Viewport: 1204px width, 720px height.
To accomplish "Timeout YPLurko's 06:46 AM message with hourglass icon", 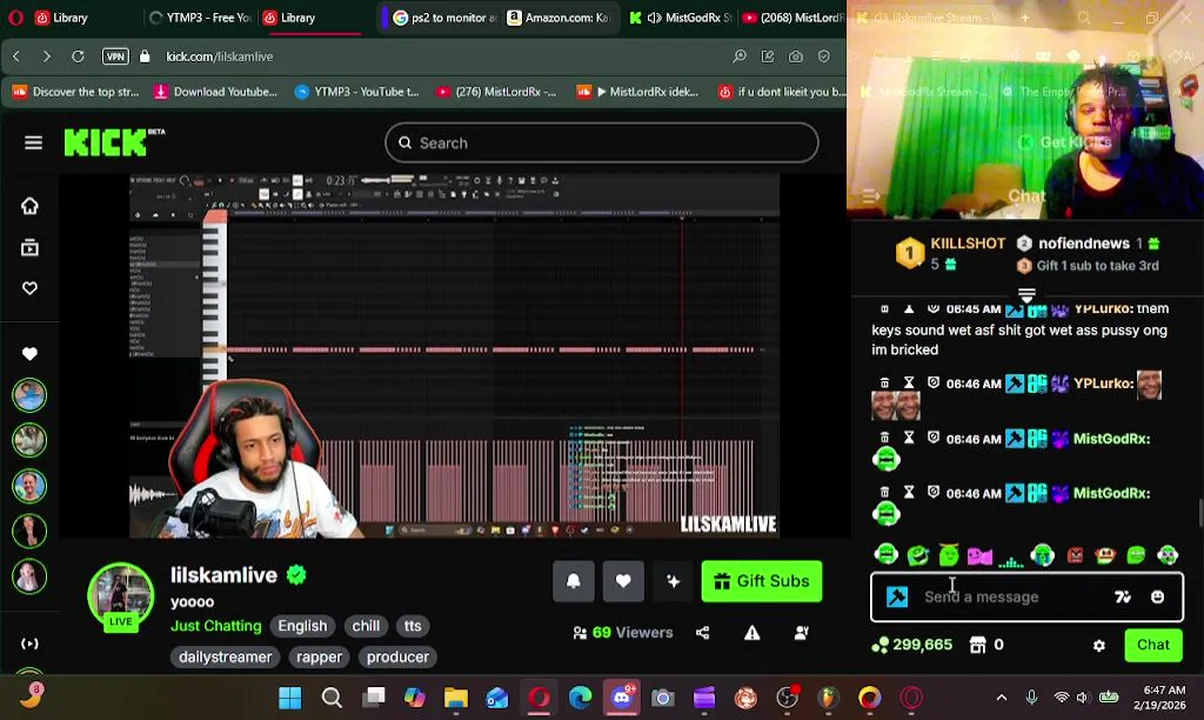I will pos(909,383).
